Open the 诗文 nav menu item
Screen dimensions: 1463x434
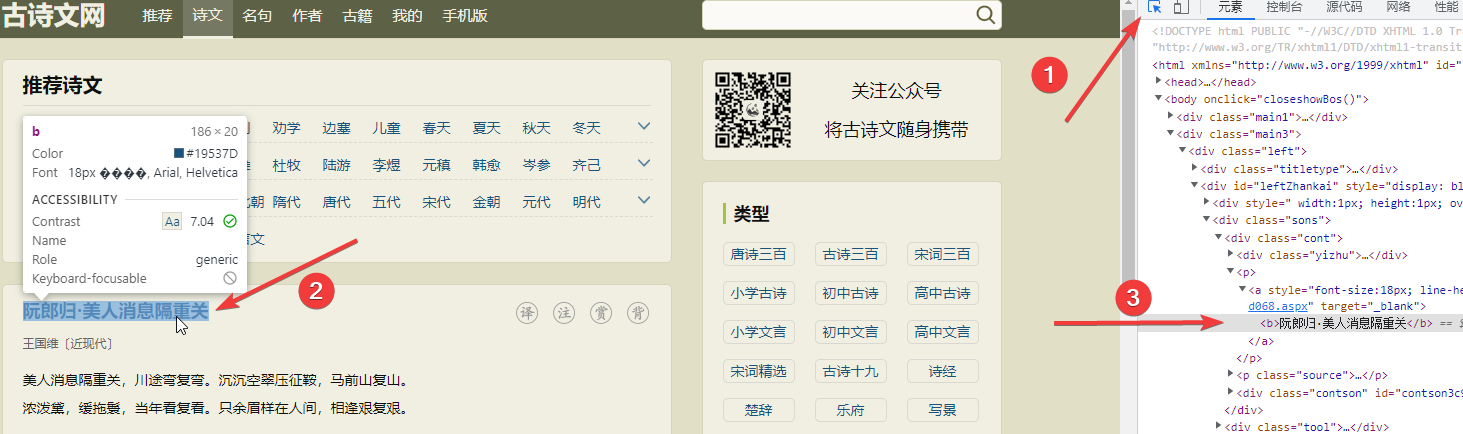point(207,16)
